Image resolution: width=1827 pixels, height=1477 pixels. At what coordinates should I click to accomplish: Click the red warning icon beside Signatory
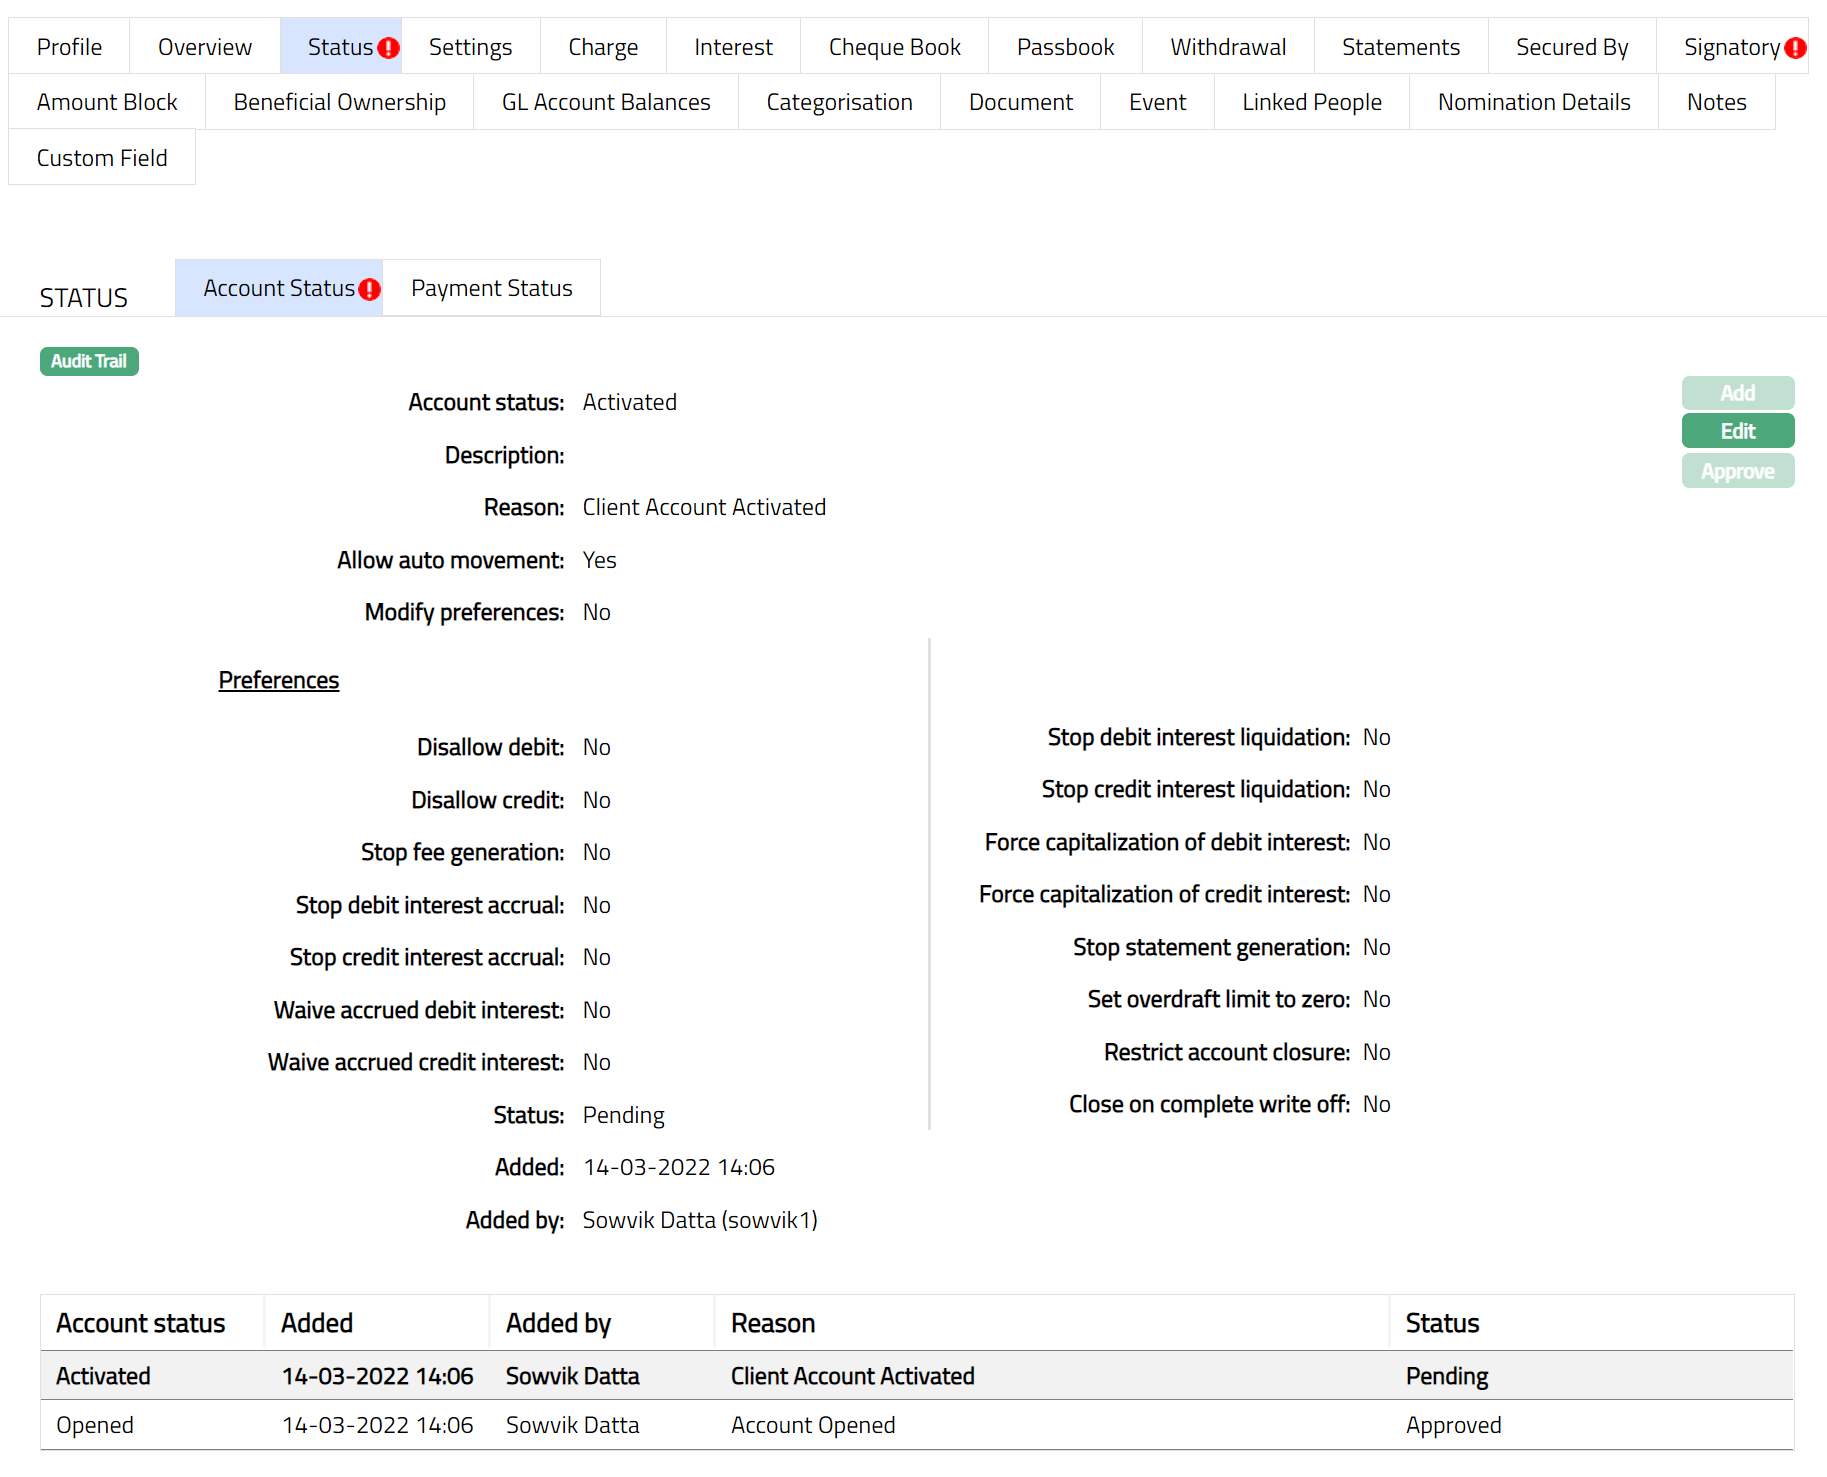coord(1795,48)
